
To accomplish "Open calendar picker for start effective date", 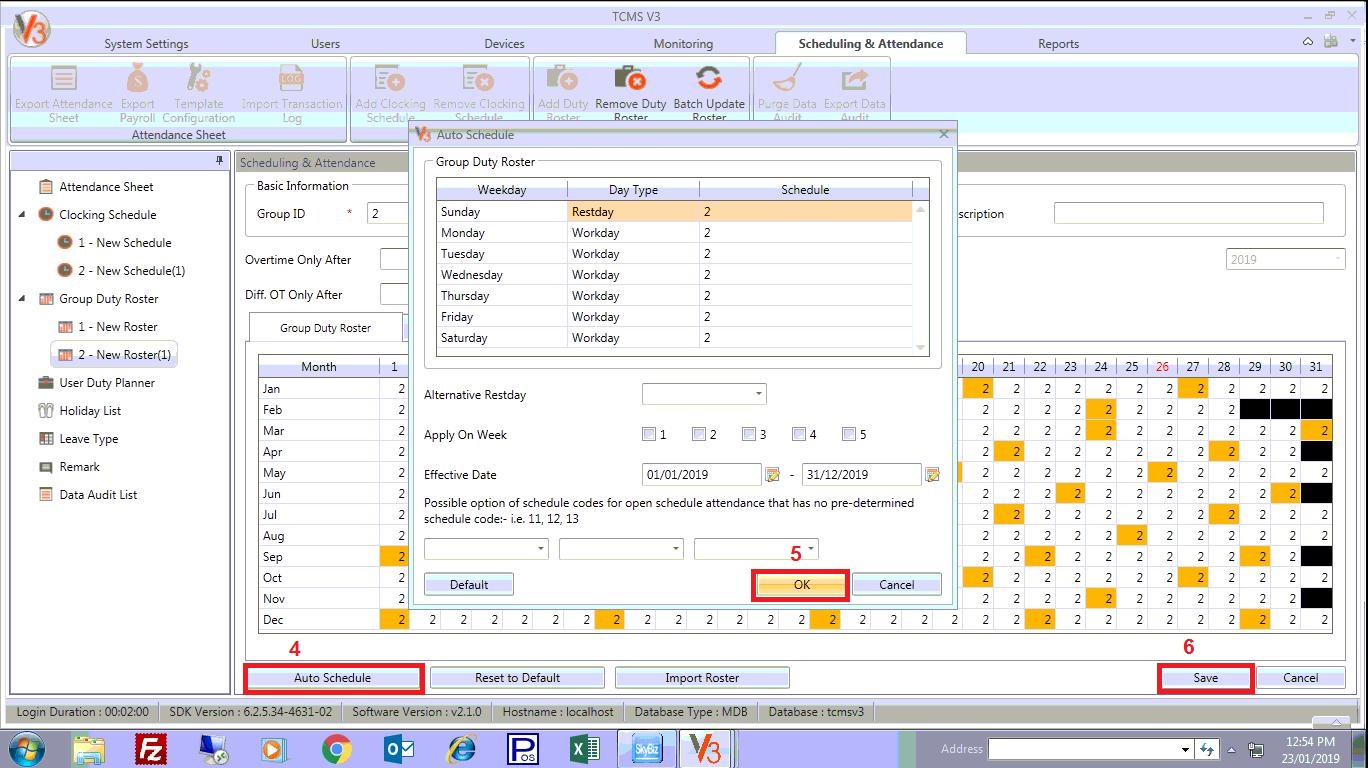I will [772, 475].
